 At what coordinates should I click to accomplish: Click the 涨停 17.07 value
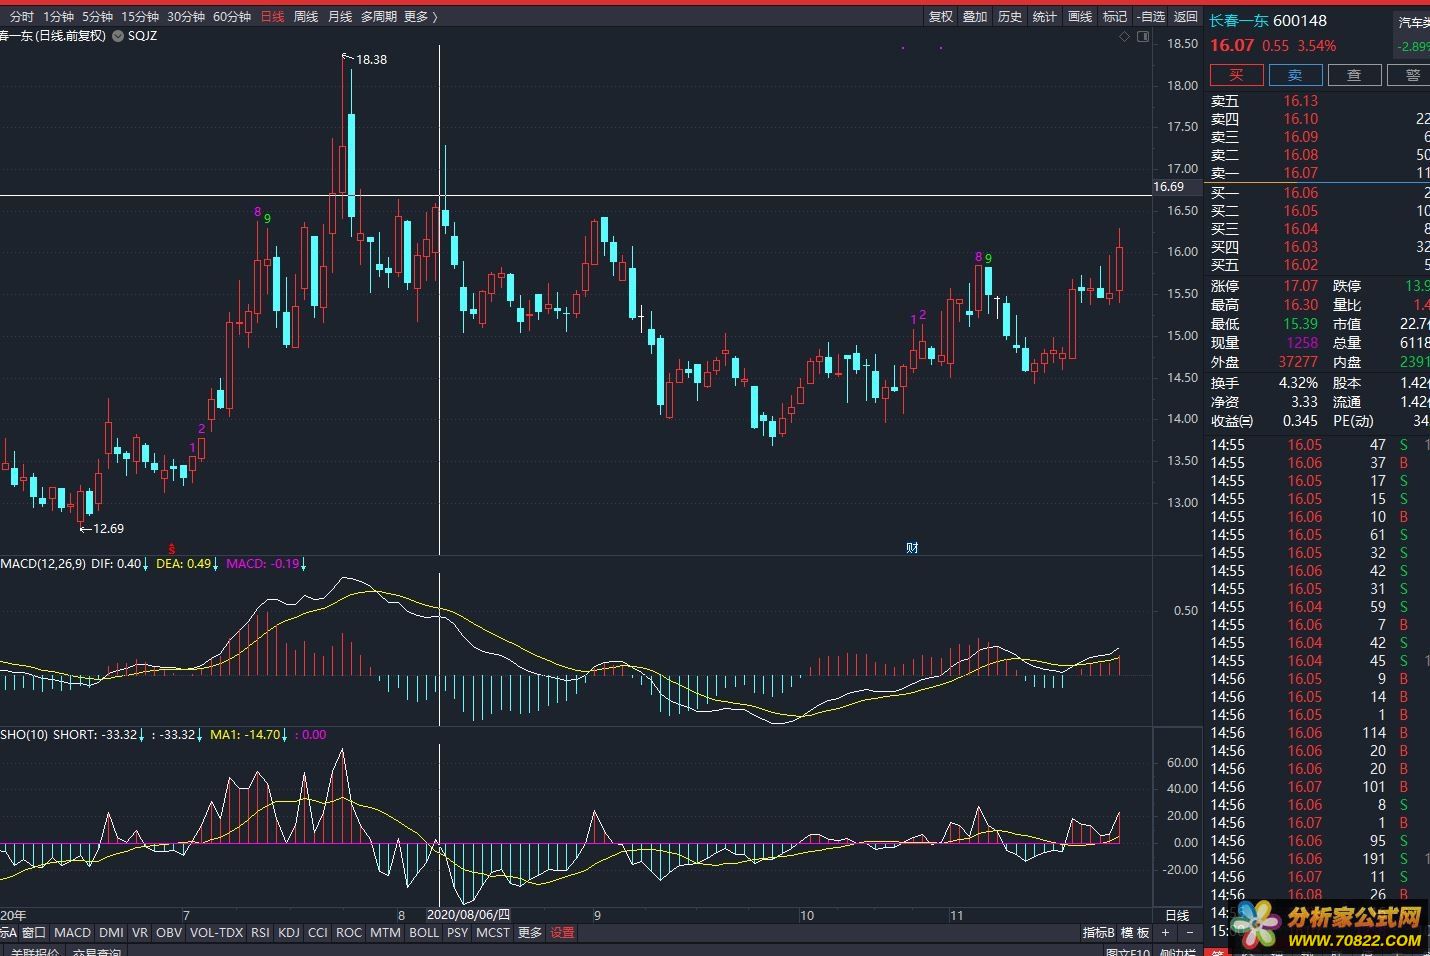[1301, 286]
